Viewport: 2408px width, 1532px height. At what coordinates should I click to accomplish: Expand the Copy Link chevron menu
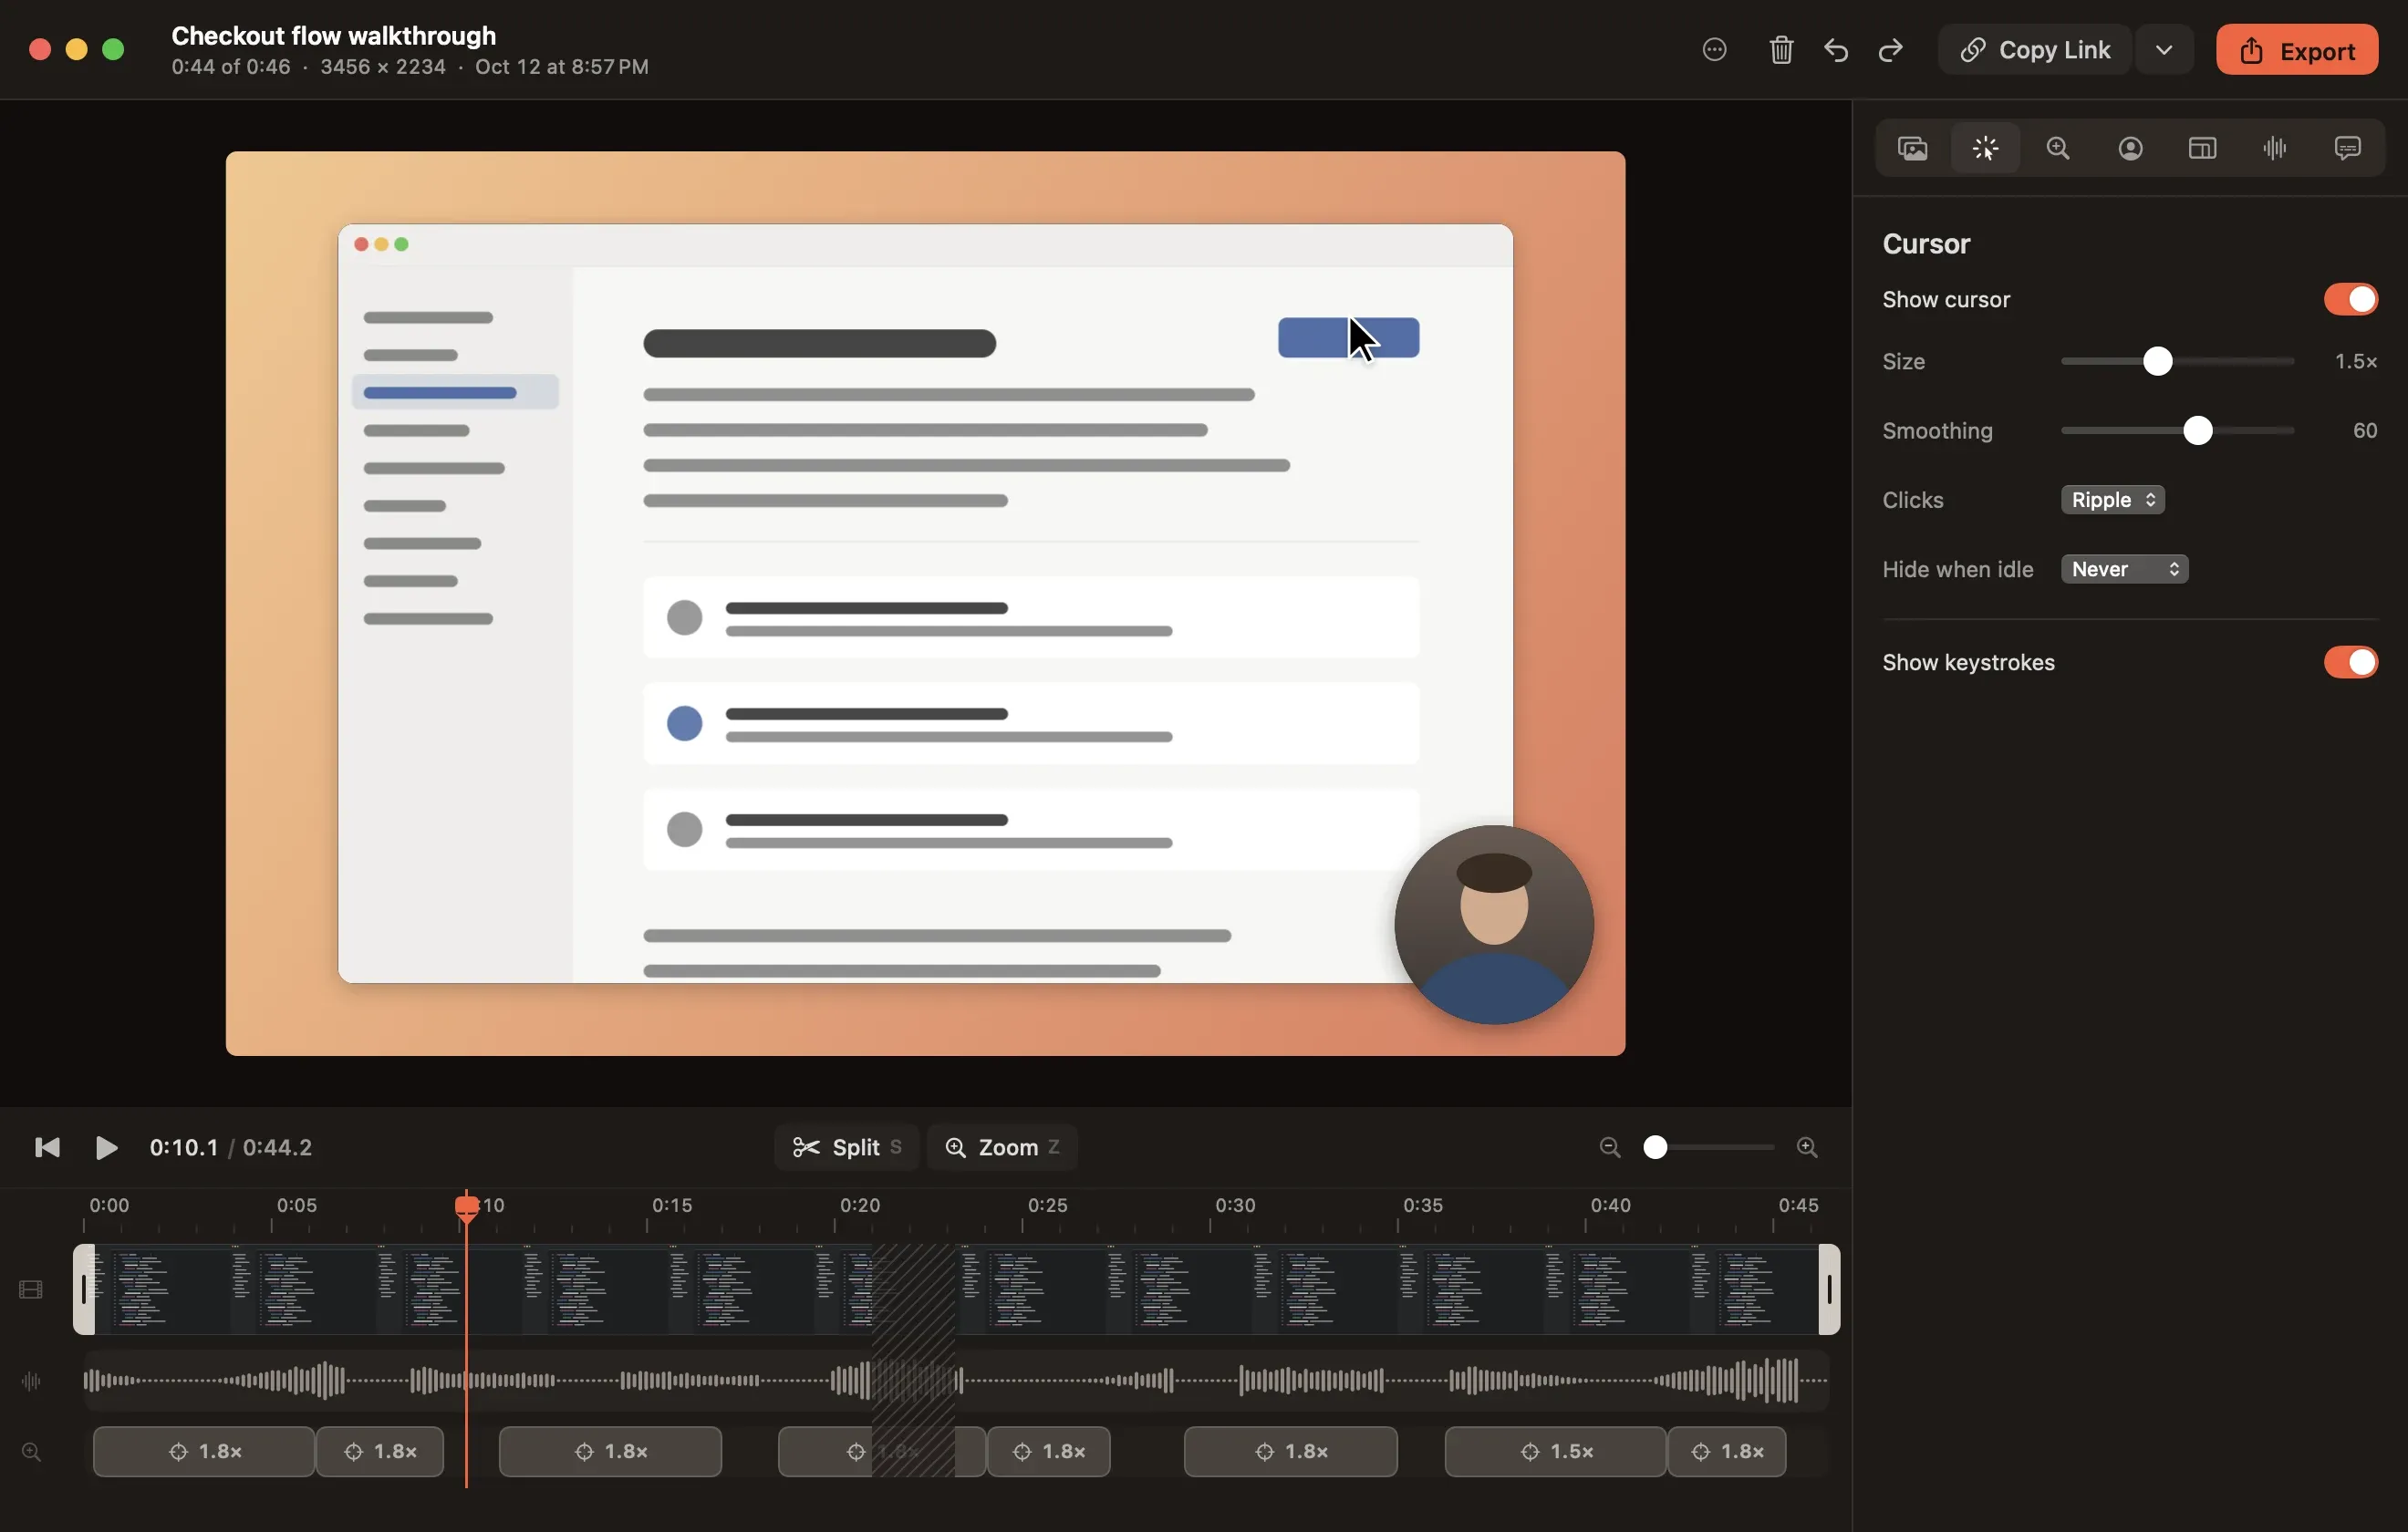click(x=2163, y=50)
